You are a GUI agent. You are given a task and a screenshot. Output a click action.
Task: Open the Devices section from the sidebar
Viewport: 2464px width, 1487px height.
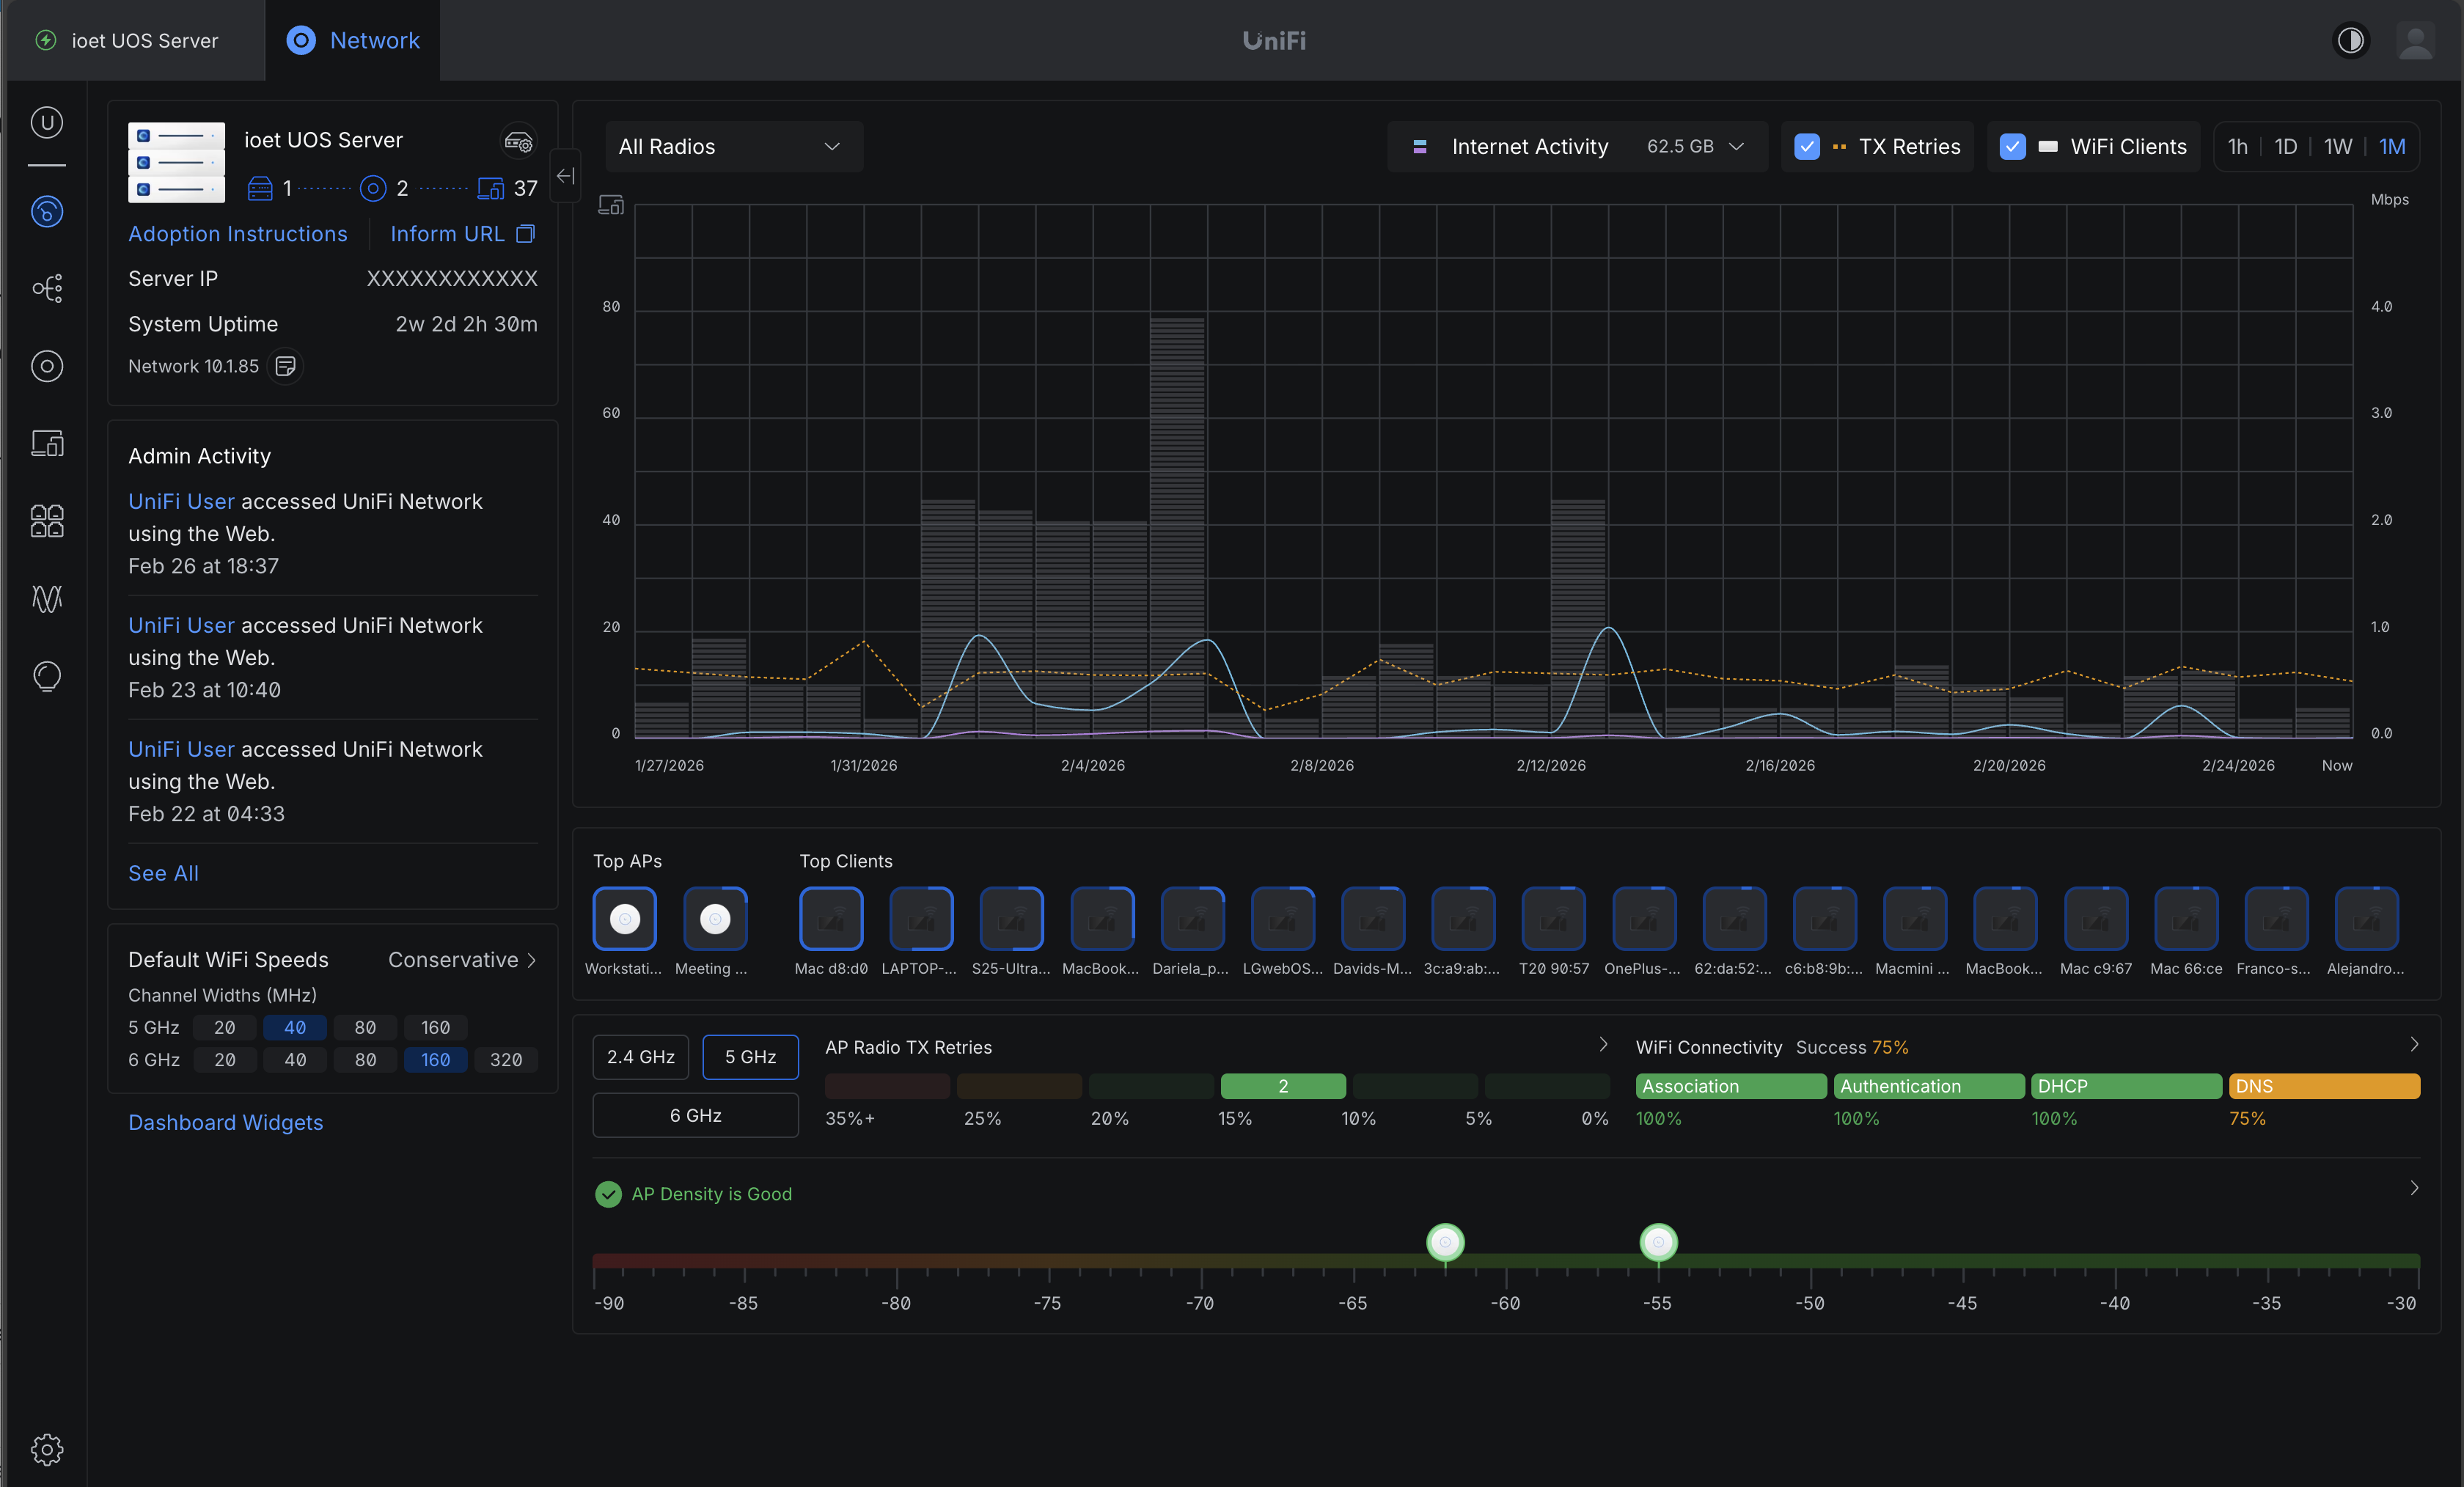pyautogui.click(x=47, y=366)
